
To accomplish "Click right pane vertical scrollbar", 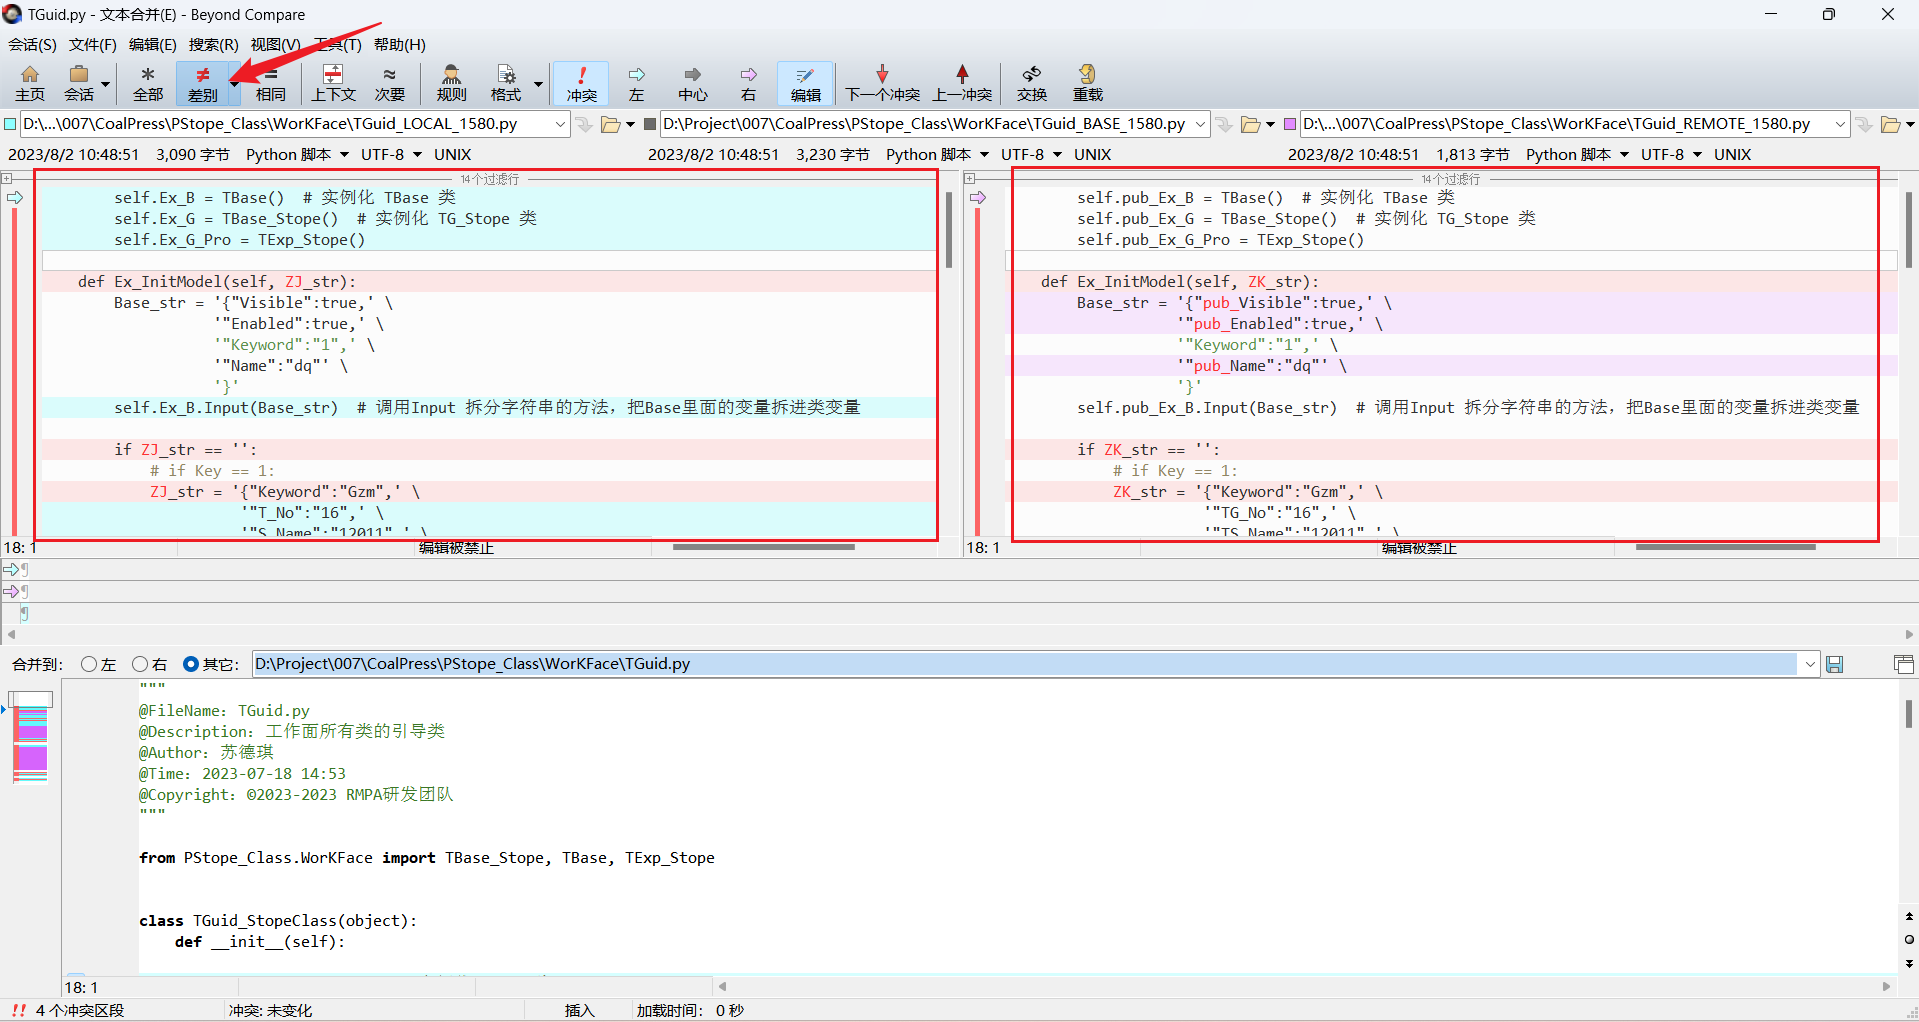I will click(x=1908, y=230).
